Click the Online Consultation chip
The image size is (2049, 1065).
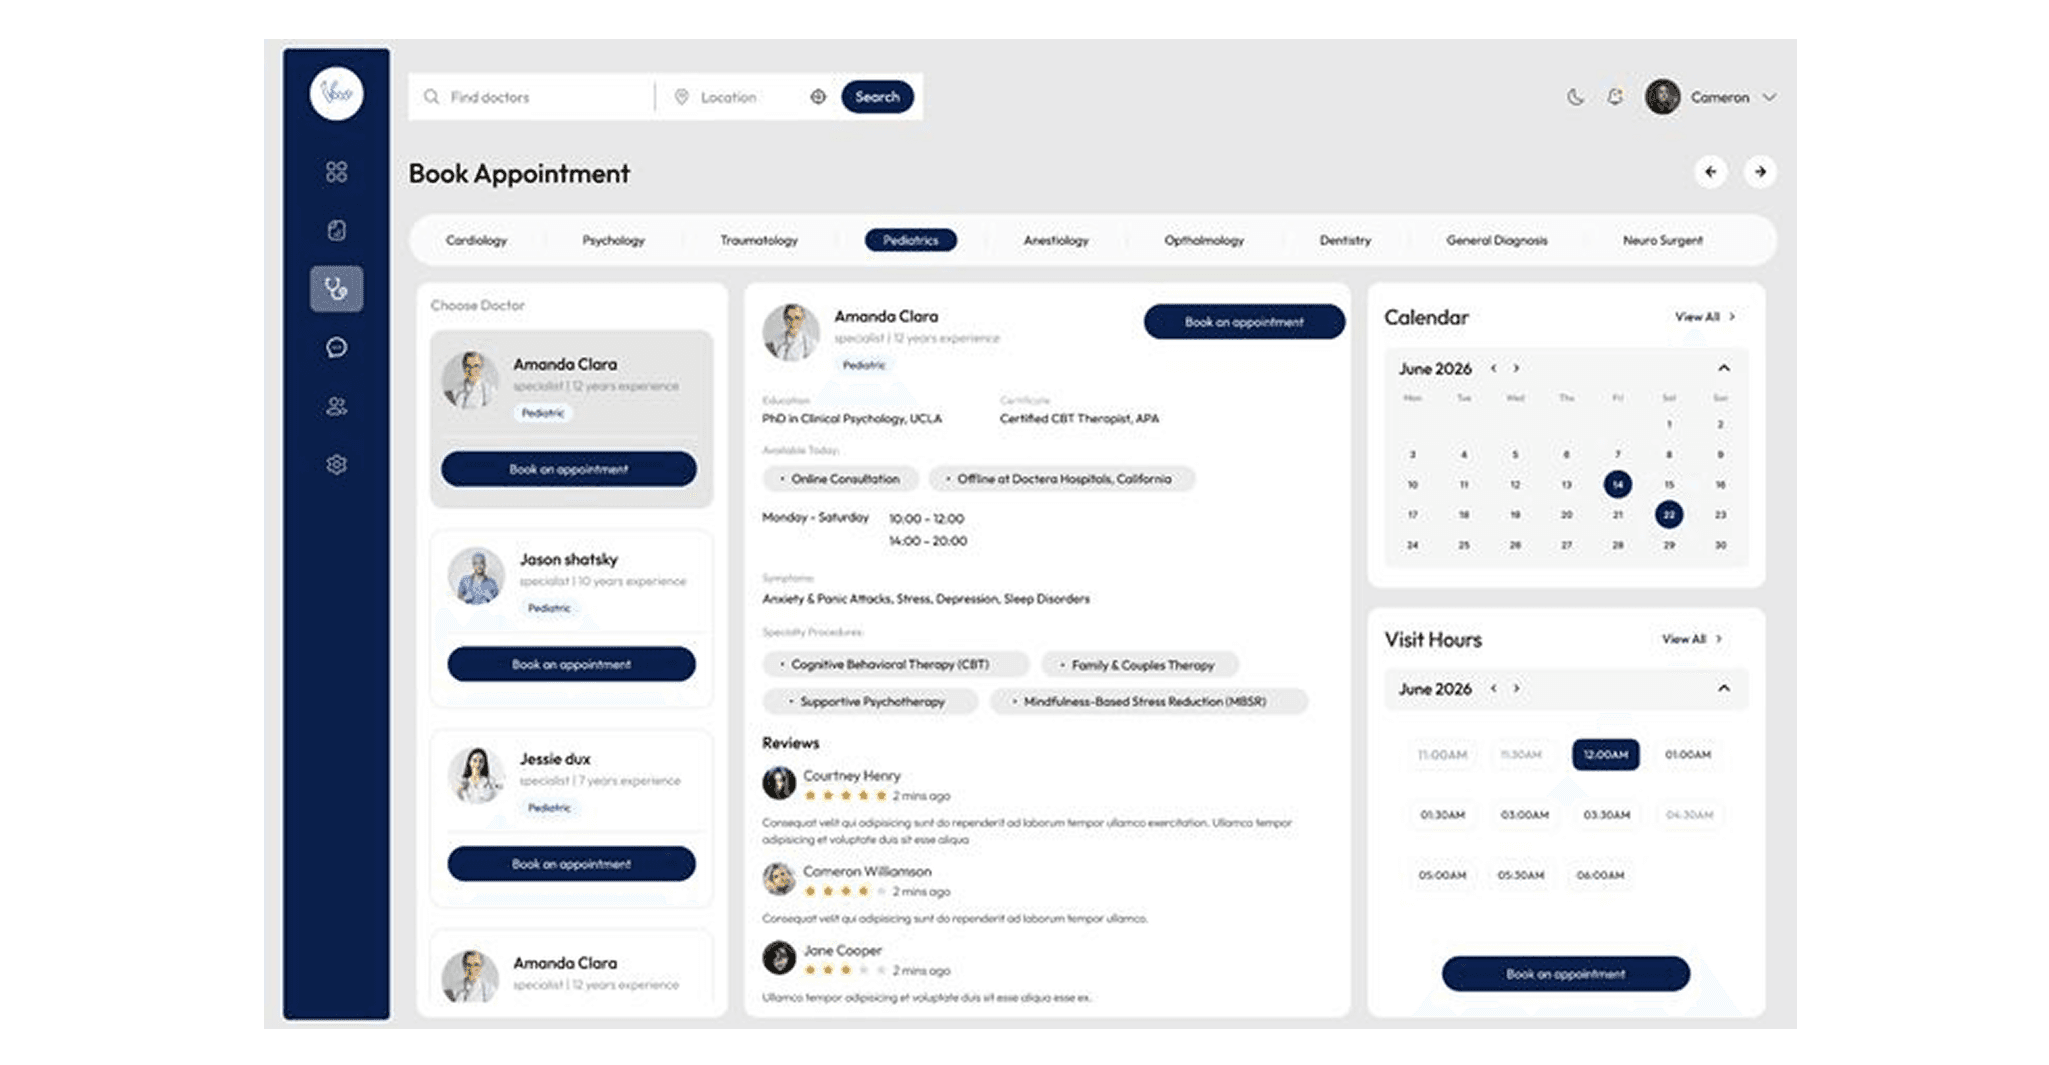[840, 479]
